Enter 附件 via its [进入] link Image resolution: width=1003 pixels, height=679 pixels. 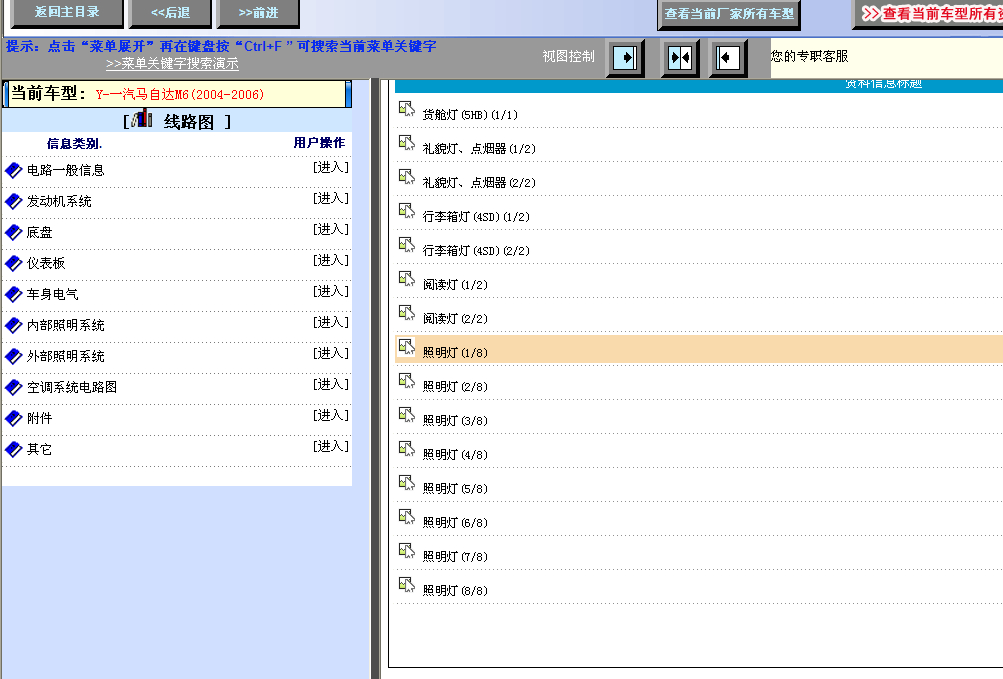[x=331, y=415]
